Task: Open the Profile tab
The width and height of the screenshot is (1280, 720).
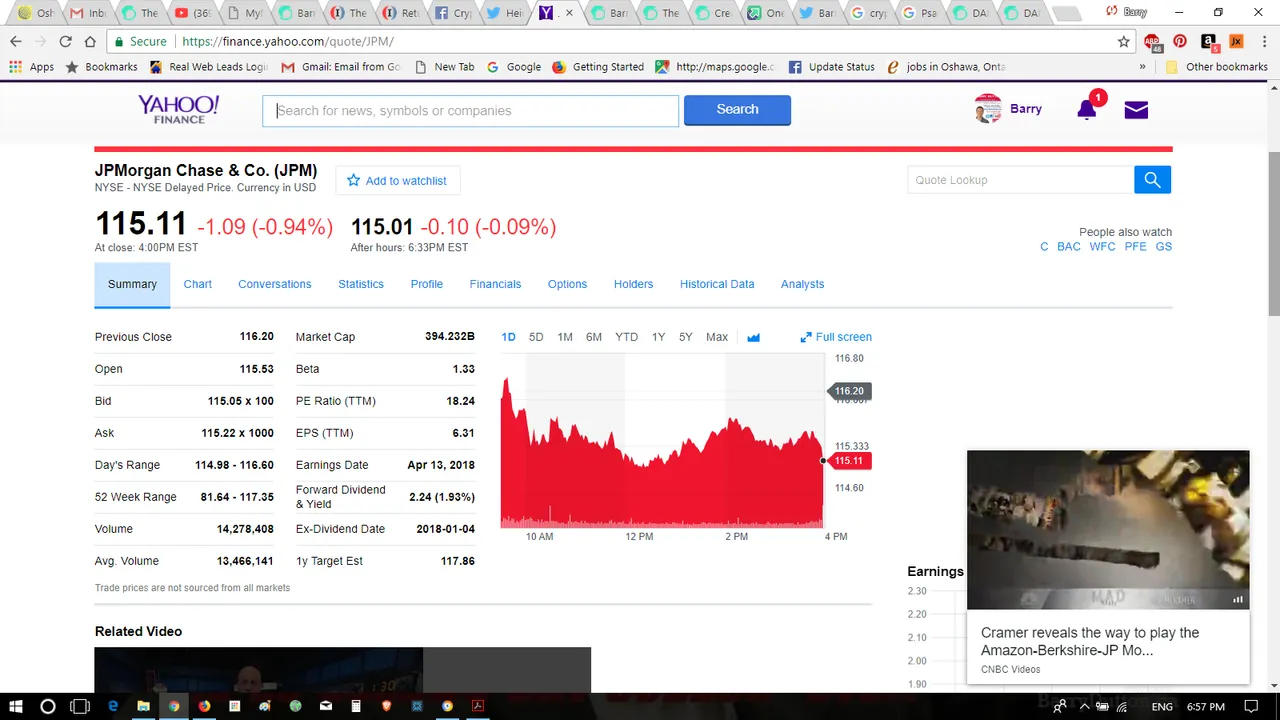Action: [x=427, y=285]
